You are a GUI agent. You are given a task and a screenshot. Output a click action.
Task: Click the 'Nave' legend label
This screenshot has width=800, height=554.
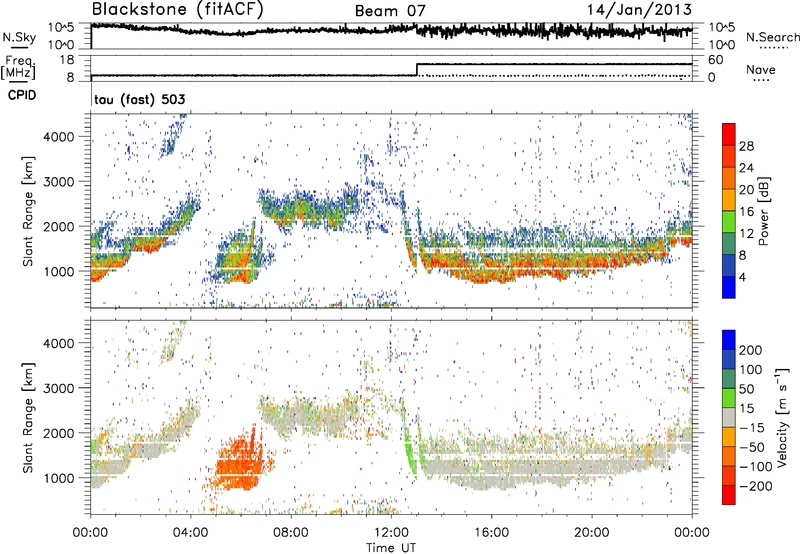tap(761, 69)
